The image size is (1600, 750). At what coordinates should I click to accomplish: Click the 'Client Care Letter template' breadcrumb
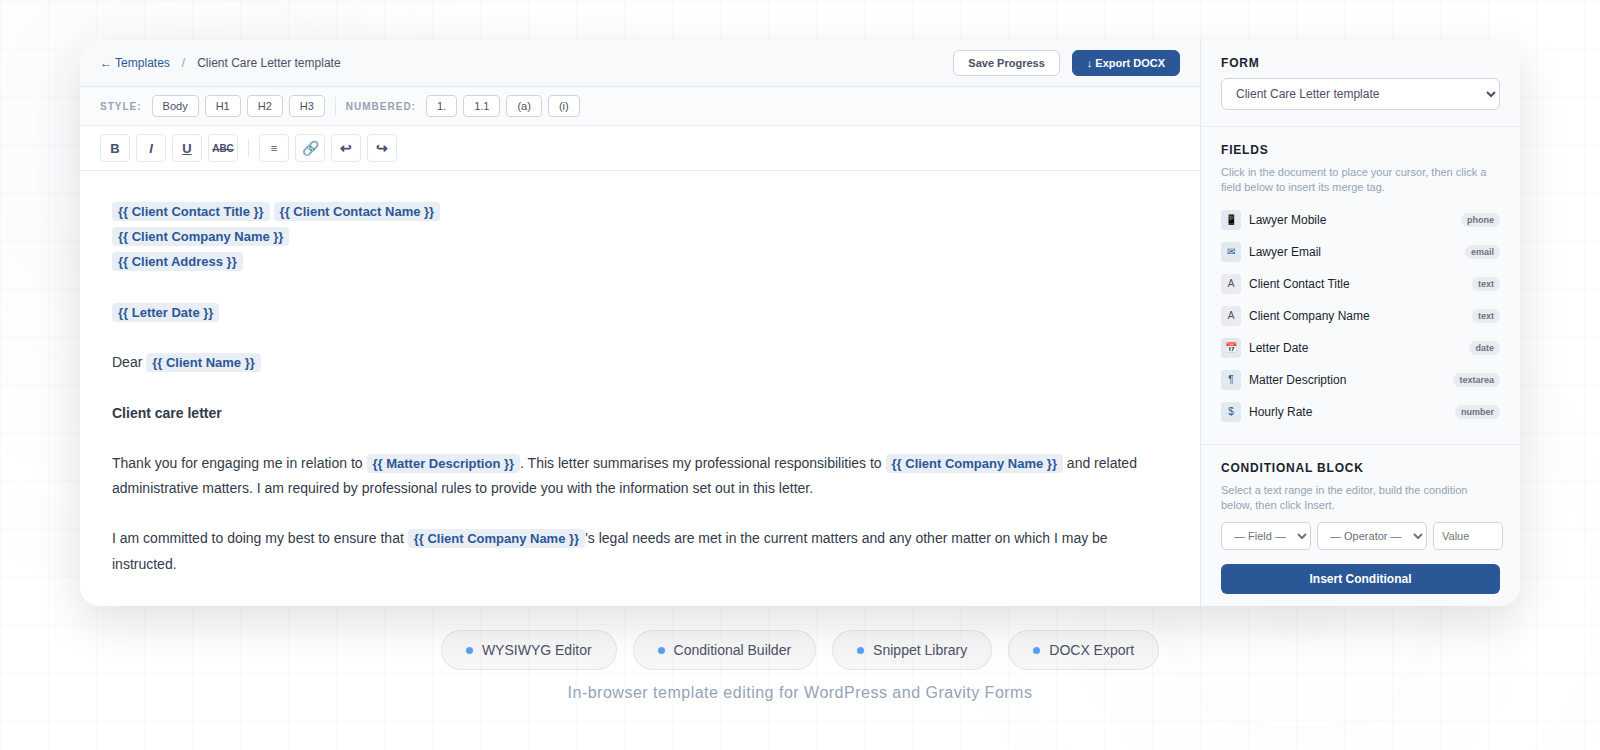(x=269, y=63)
